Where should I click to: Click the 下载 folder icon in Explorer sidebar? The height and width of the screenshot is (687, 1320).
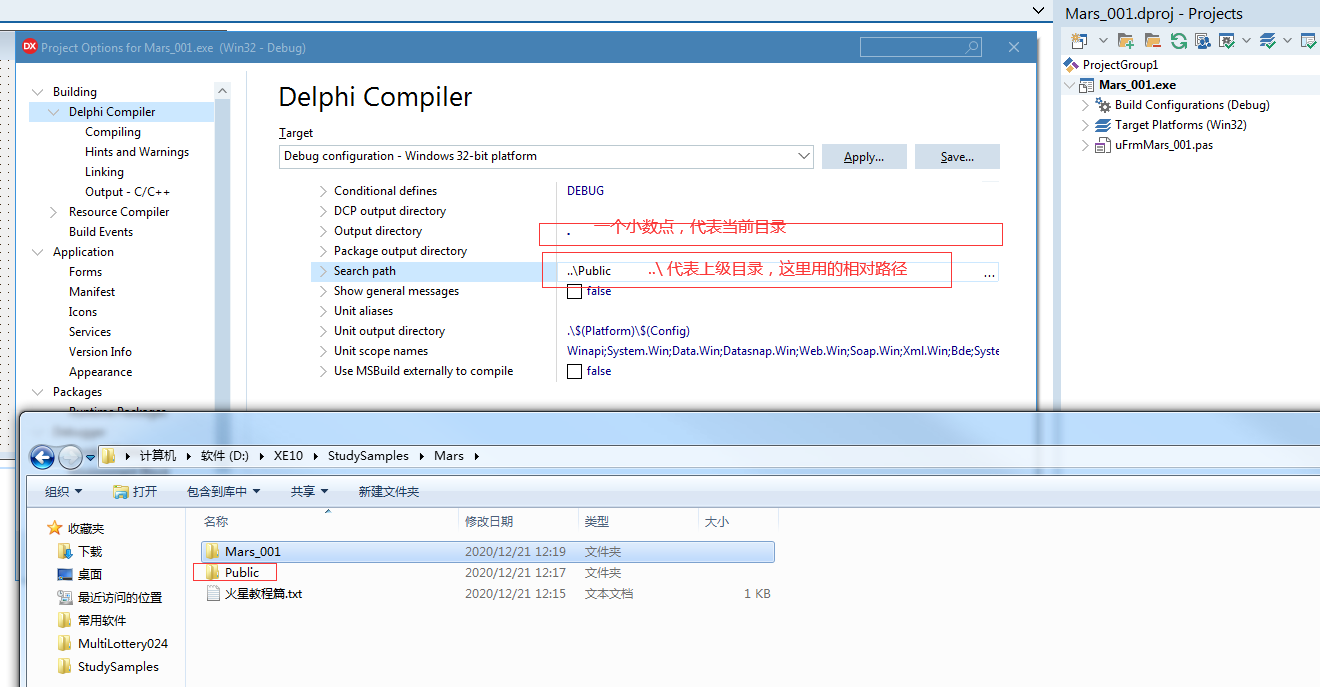pyautogui.click(x=65, y=551)
